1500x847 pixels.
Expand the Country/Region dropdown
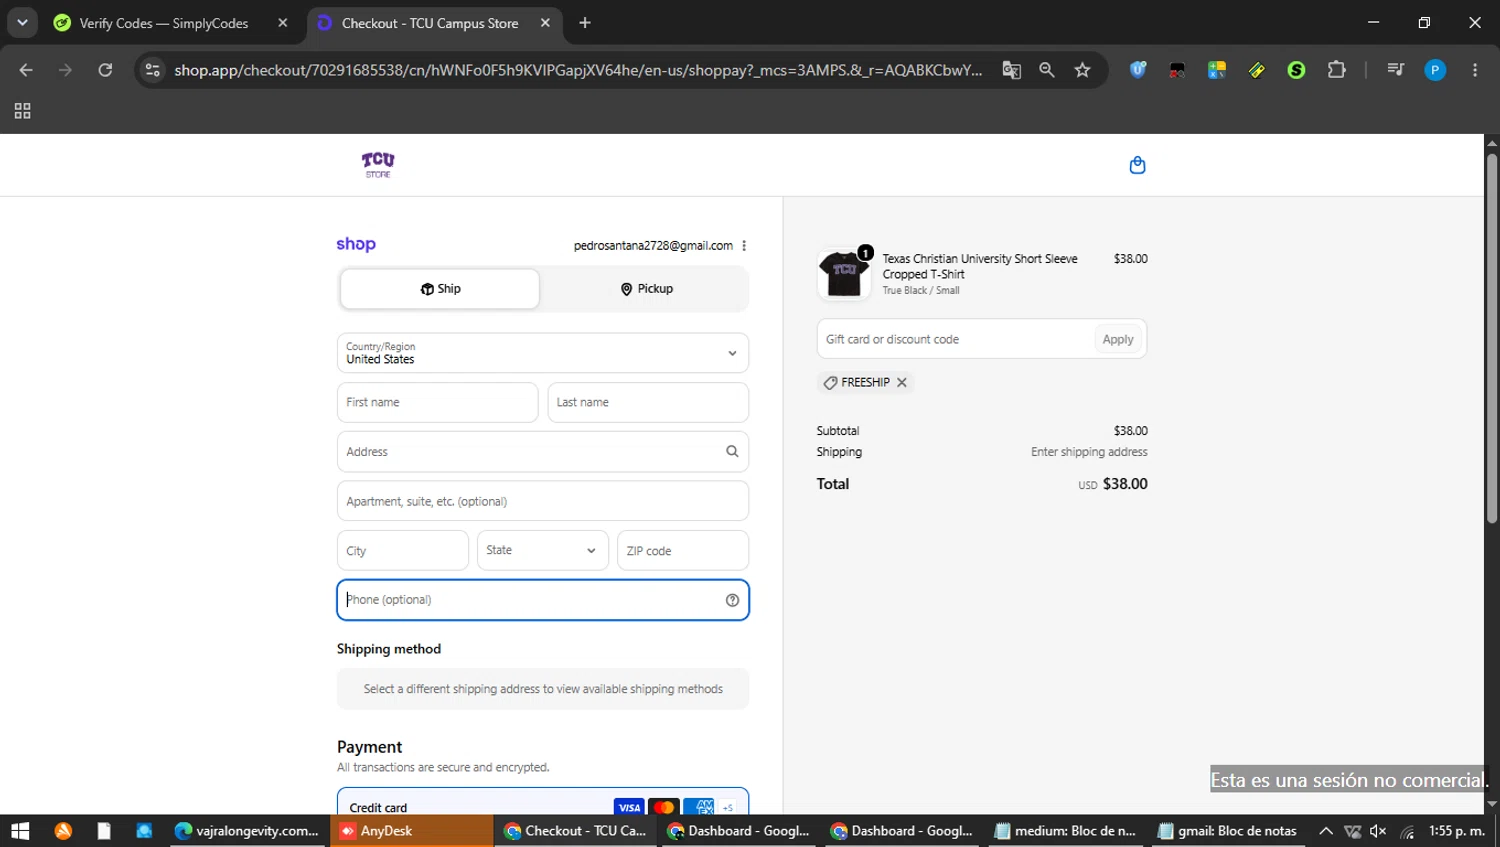(543, 353)
